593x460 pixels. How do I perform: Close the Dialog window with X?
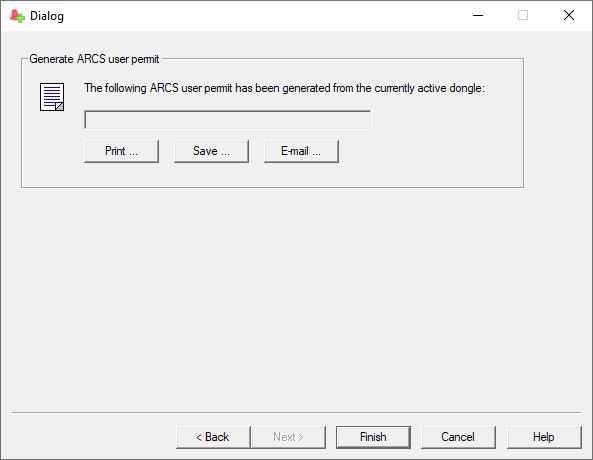point(568,16)
